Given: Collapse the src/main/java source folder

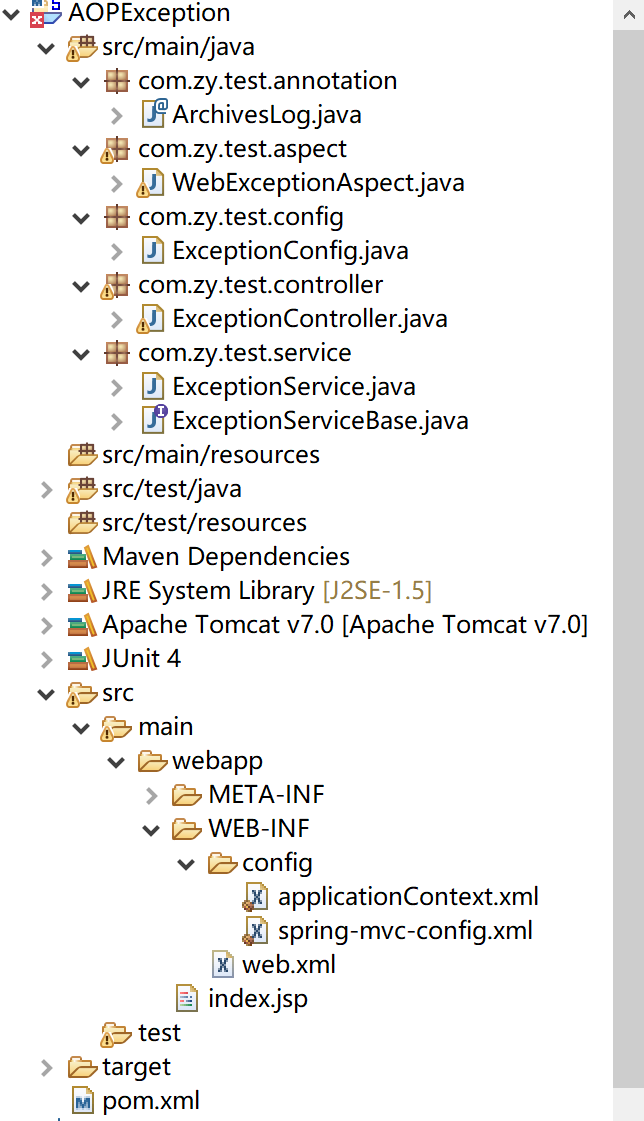Looking at the screenshot, I should (46, 46).
